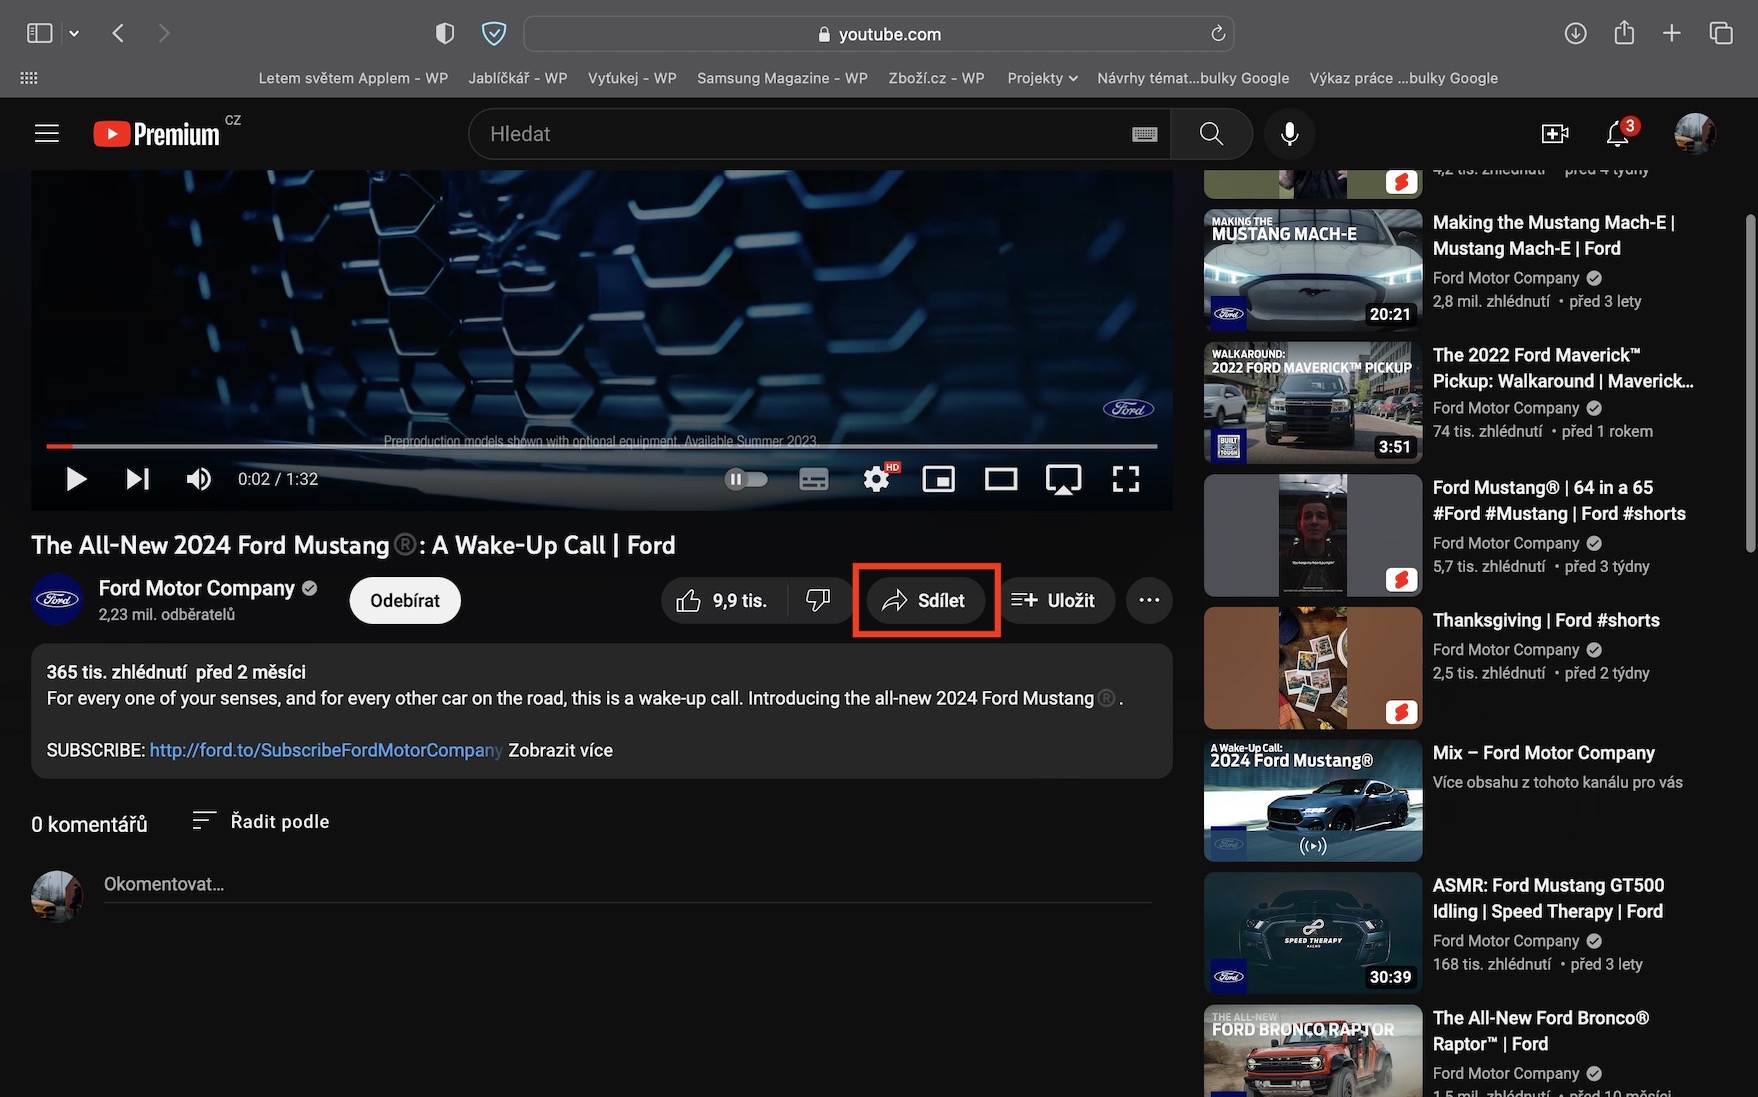Switch to theater mode view

pos(1000,480)
